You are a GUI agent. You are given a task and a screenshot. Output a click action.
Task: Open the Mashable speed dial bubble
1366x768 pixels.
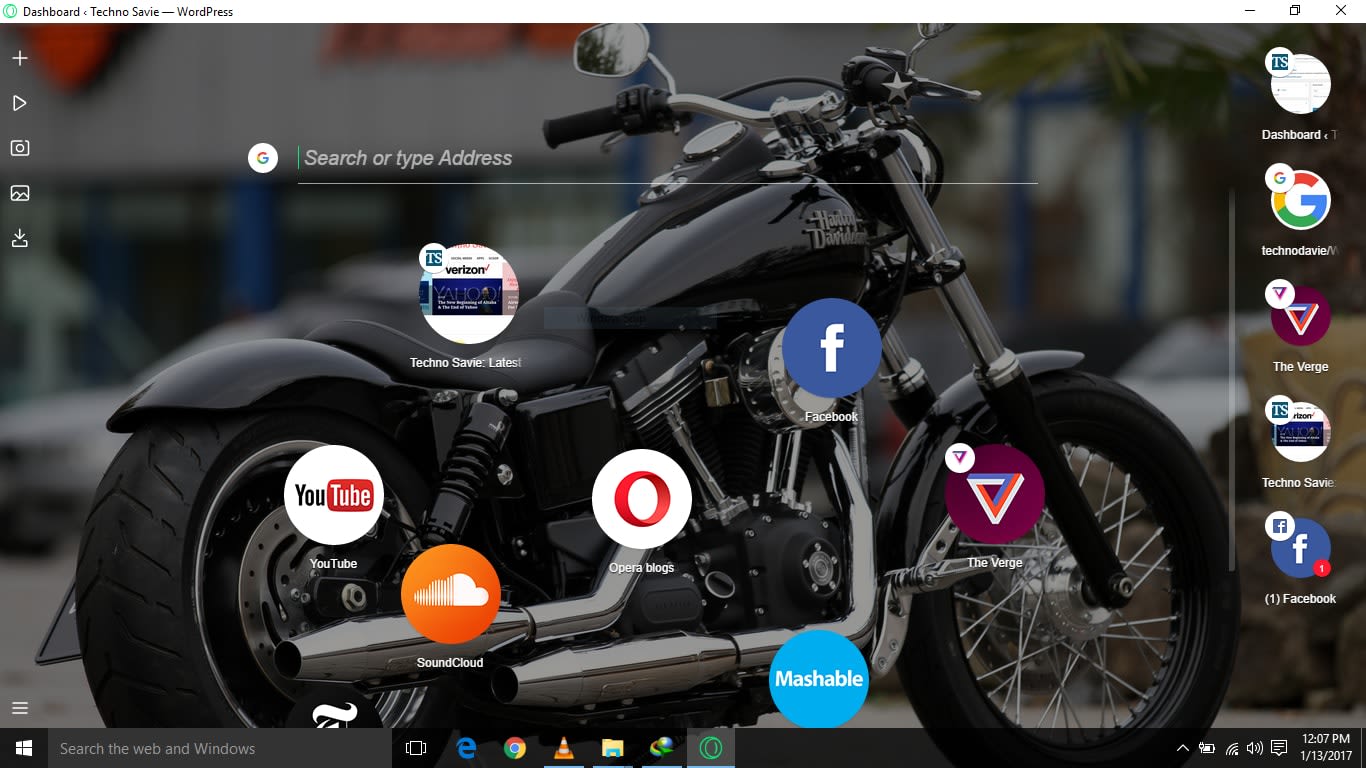[819, 679]
